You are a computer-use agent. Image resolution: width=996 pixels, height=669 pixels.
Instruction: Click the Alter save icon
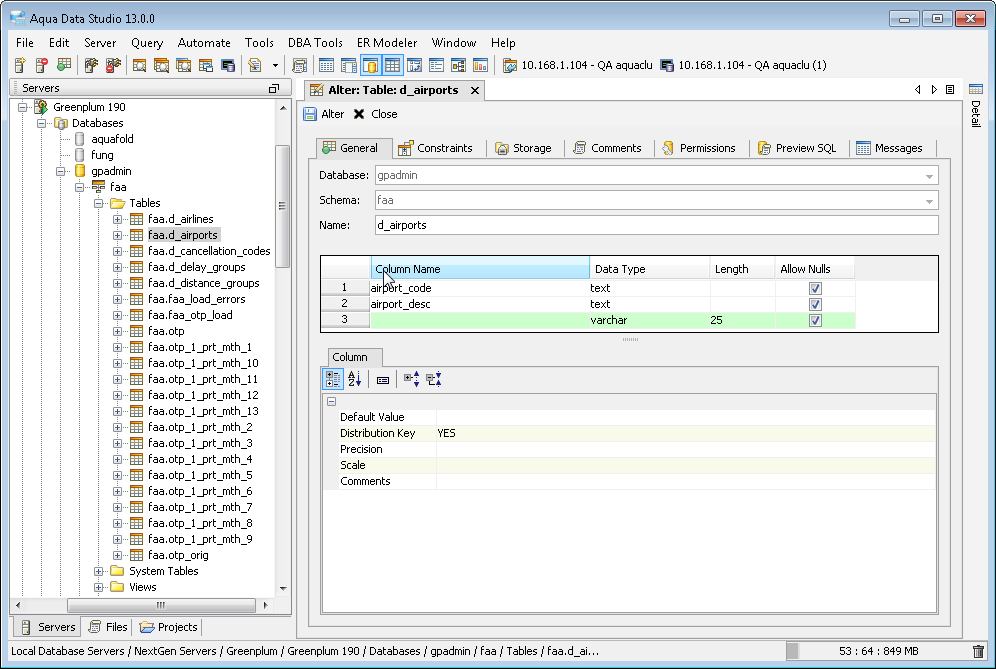pyautogui.click(x=311, y=114)
